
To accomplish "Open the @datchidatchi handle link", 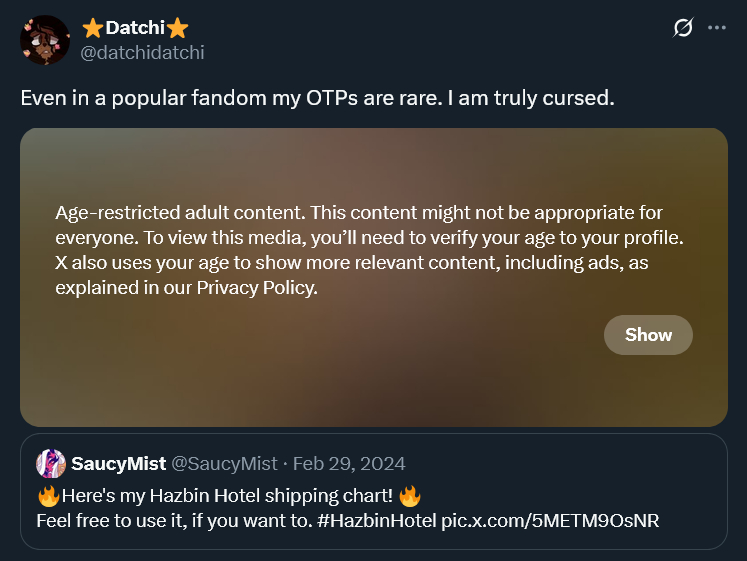I will point(142,52).
